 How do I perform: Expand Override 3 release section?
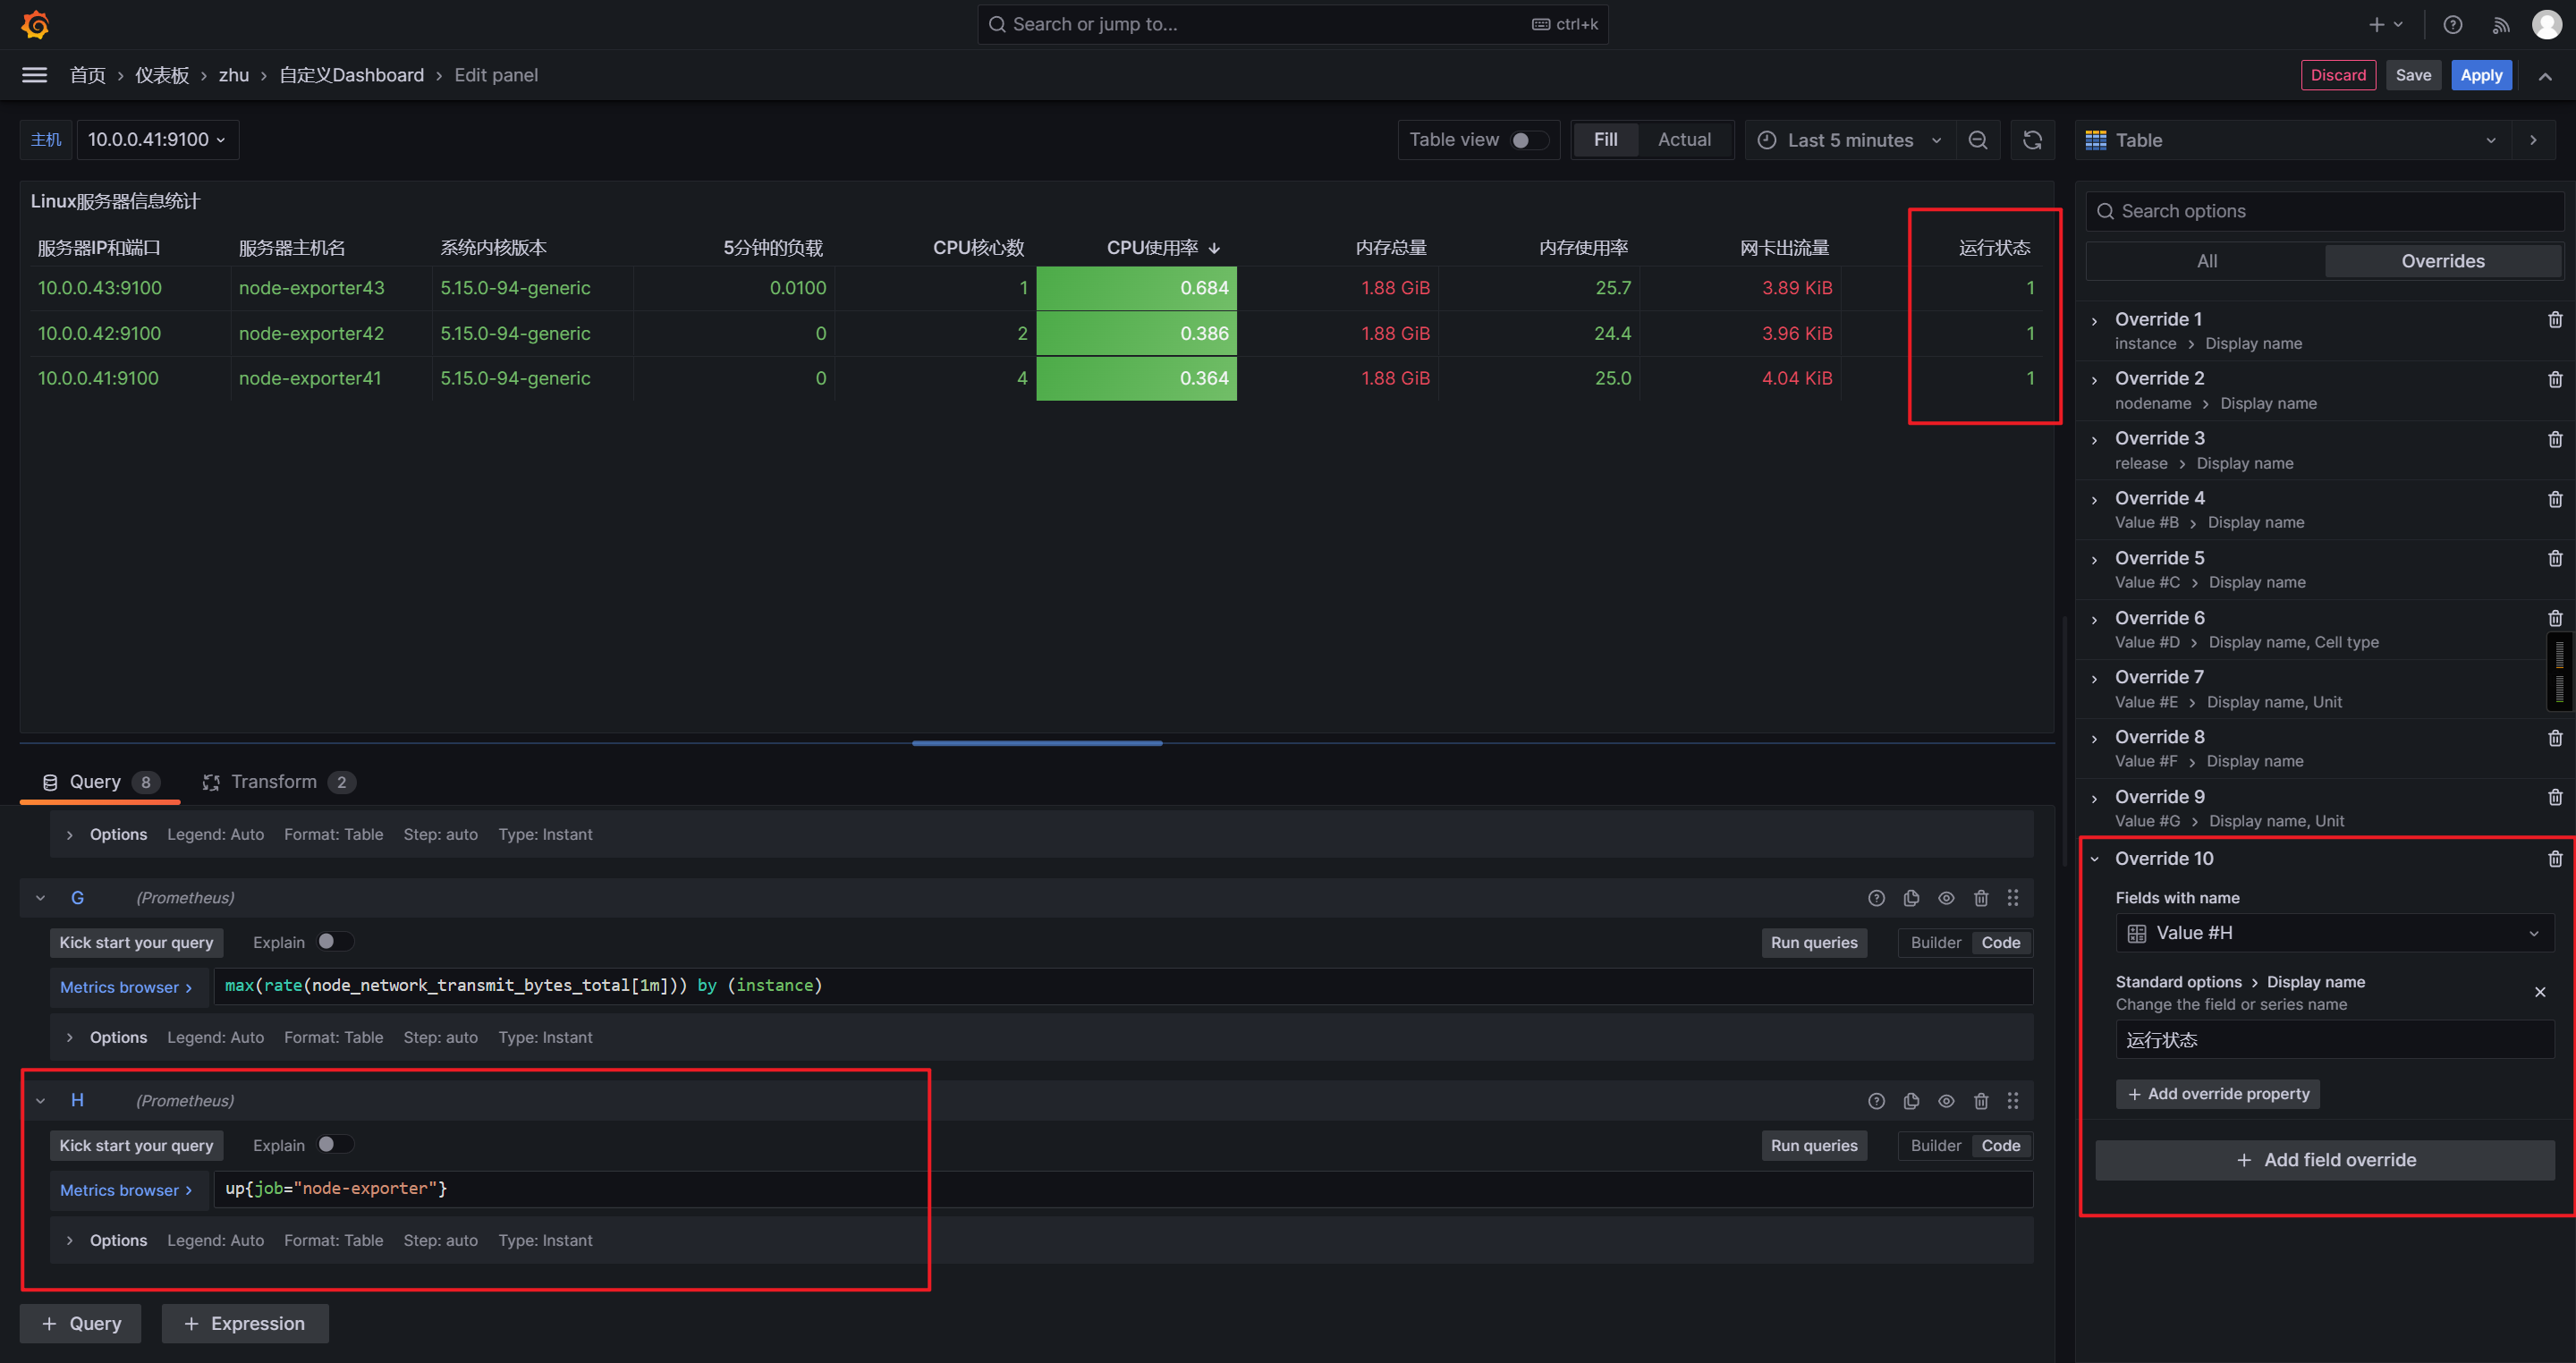(x=2094, y=440)
